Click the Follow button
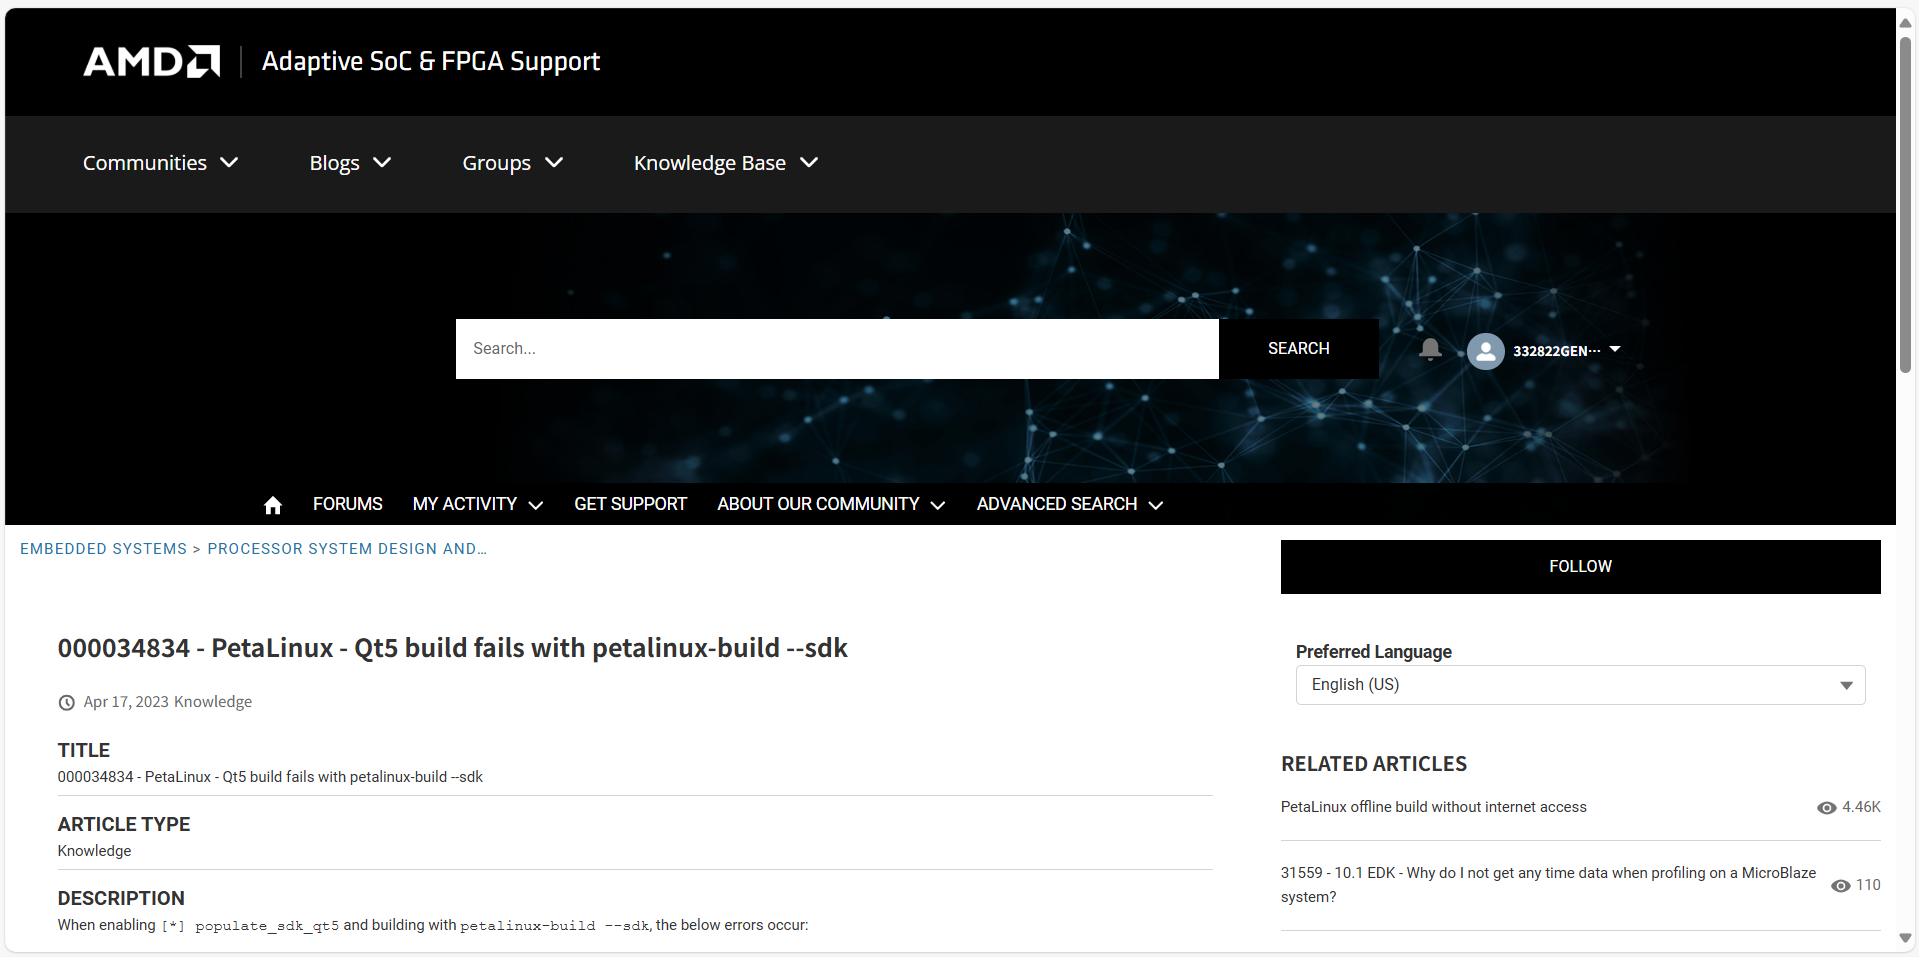Viewport: 1919px width, 957px height. pyautogui.click(x=1580, y=567)
